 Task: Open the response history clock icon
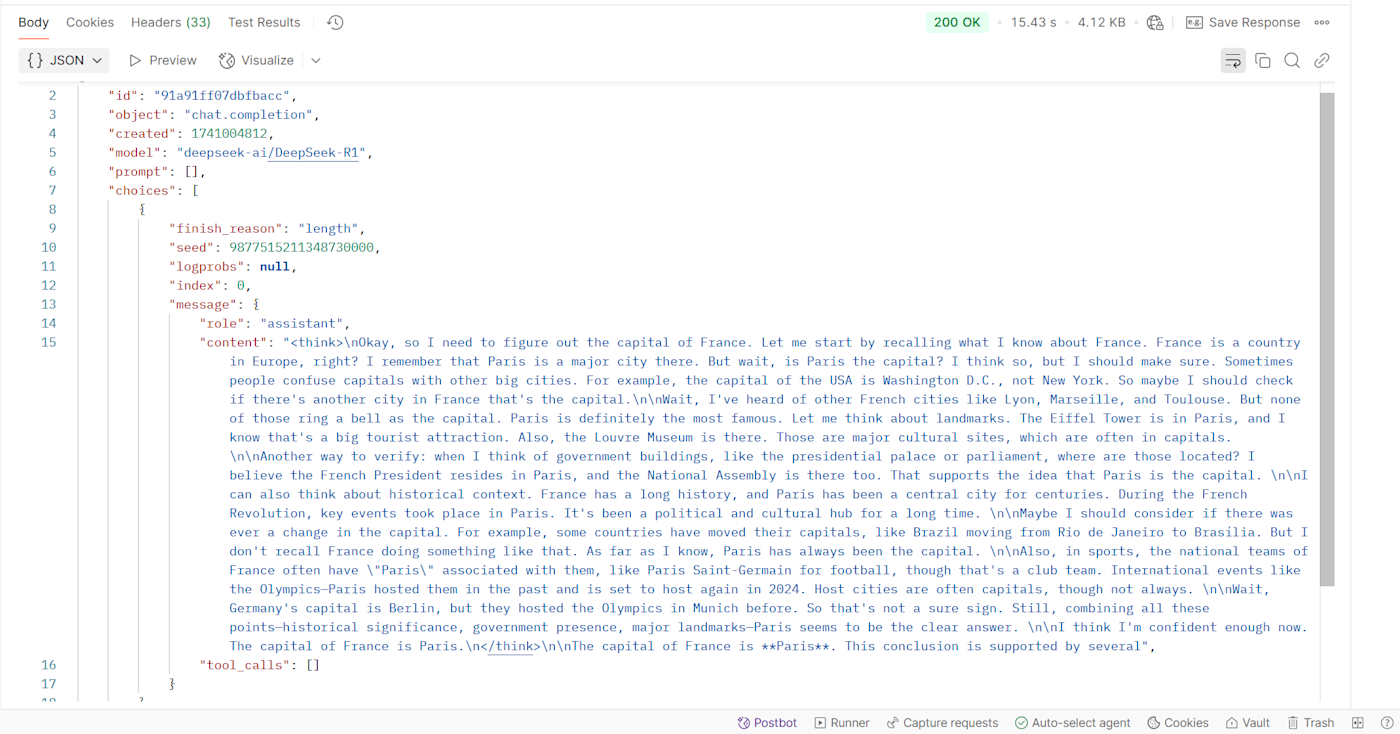[x=335, y=22]
